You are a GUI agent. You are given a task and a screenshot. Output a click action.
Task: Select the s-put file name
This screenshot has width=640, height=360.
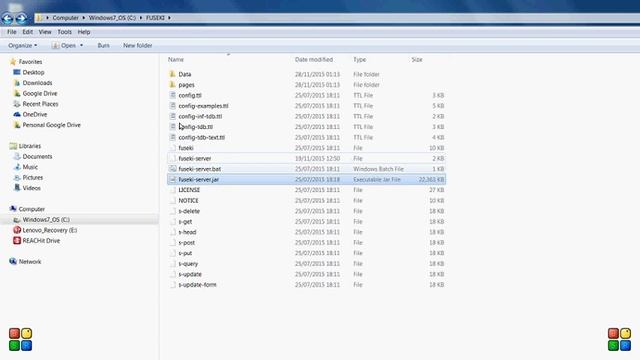185,253
